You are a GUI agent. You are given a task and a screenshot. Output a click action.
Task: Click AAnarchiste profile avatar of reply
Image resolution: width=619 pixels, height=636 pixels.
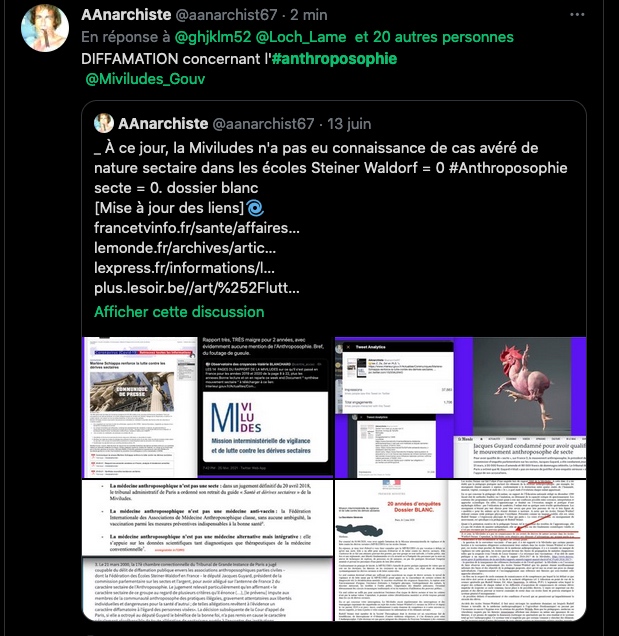(45, 28)
